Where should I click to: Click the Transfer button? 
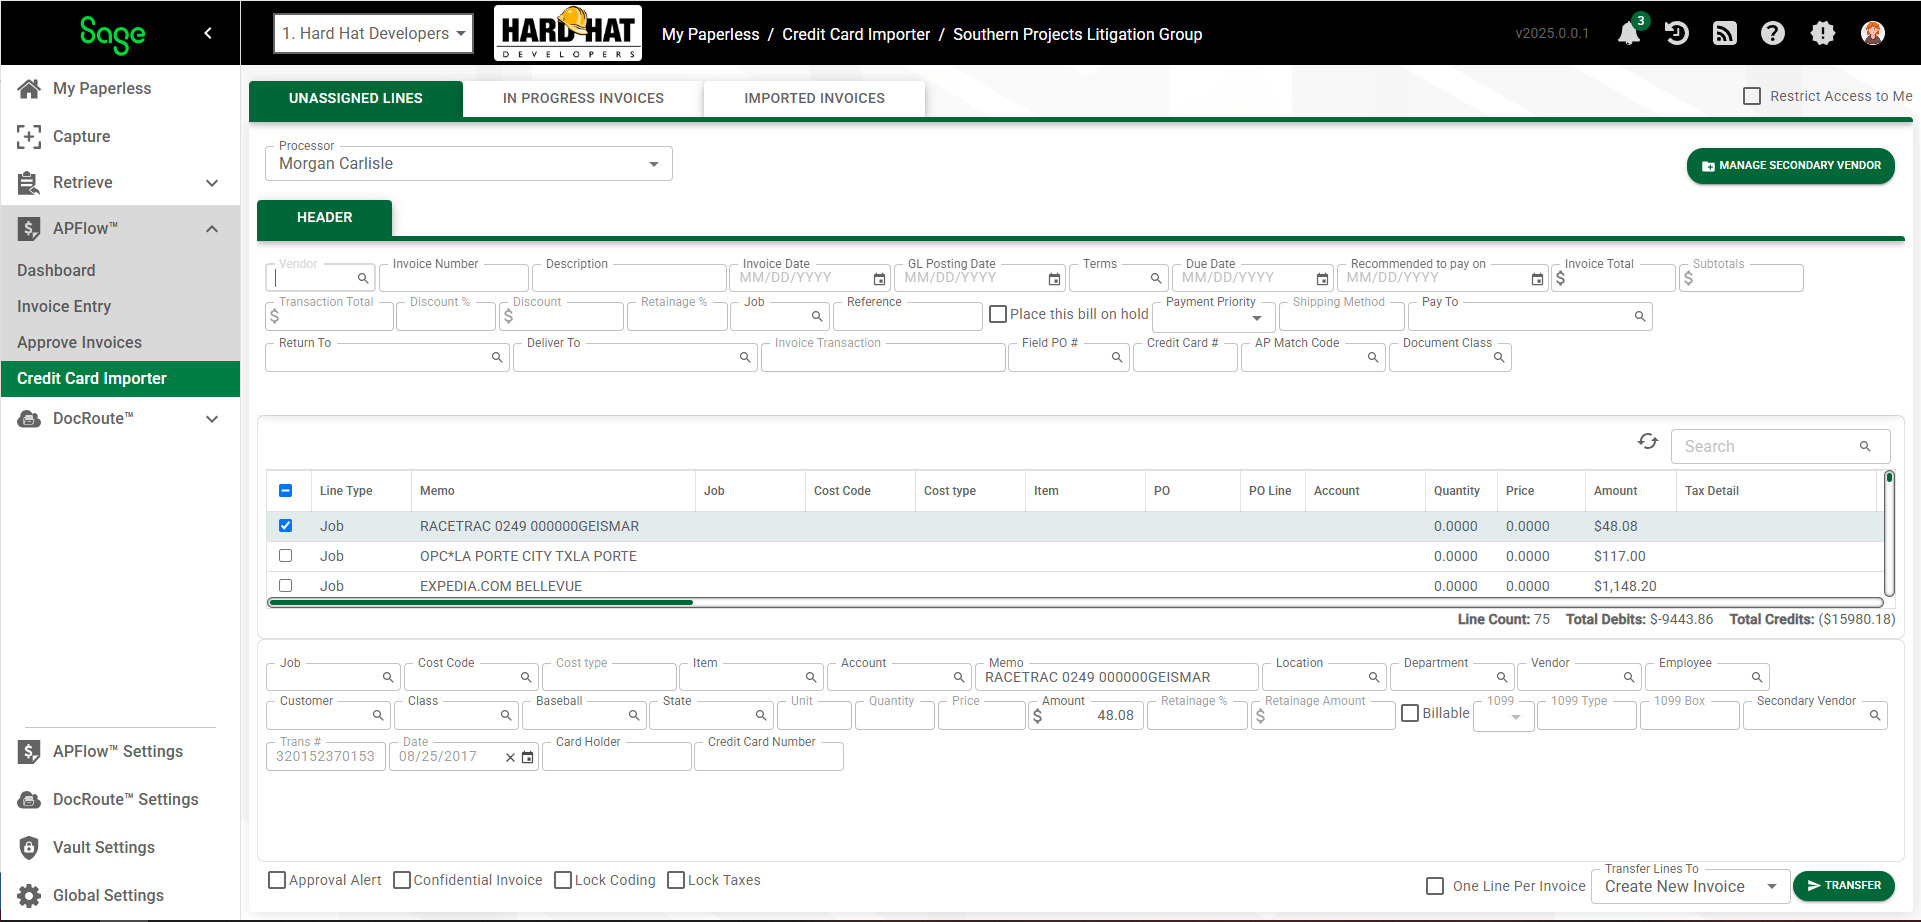point(1844,886)
